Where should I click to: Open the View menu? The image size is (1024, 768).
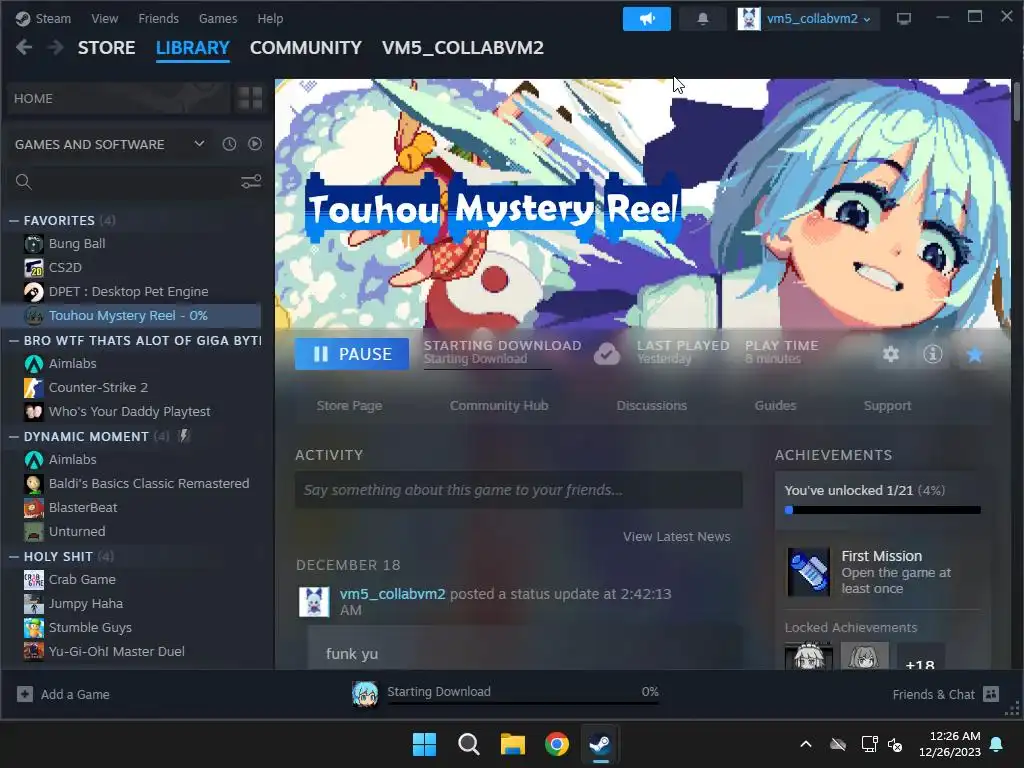tap(104, 18)
